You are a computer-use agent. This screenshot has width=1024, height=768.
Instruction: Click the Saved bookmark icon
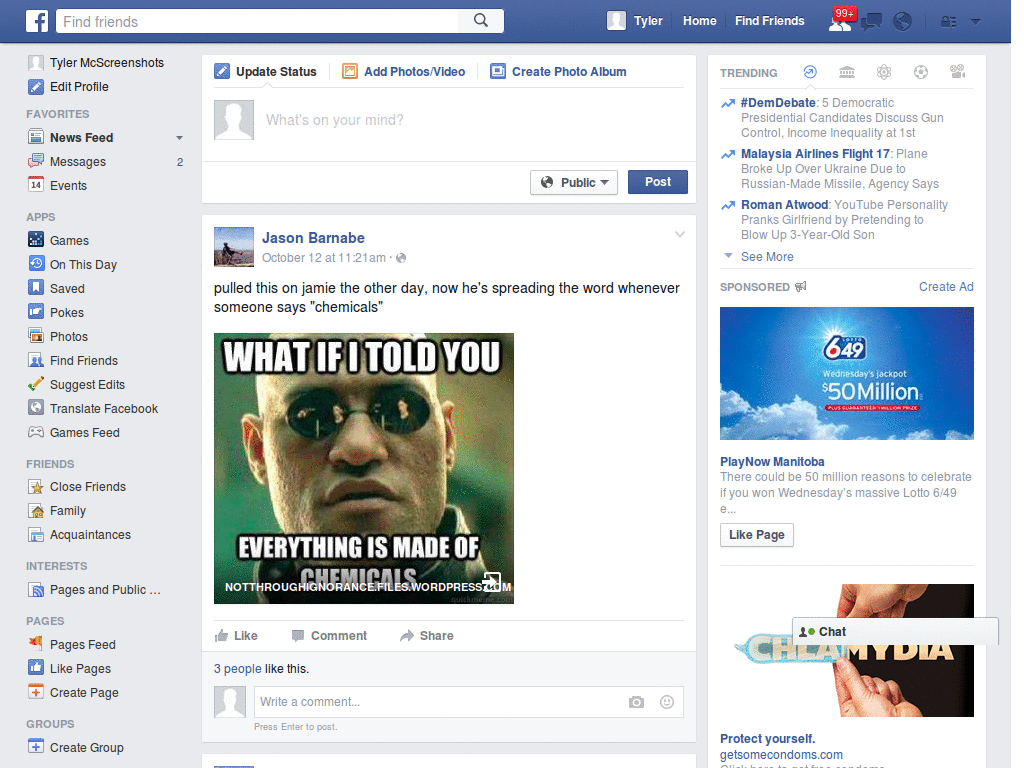tap(36, 288)
